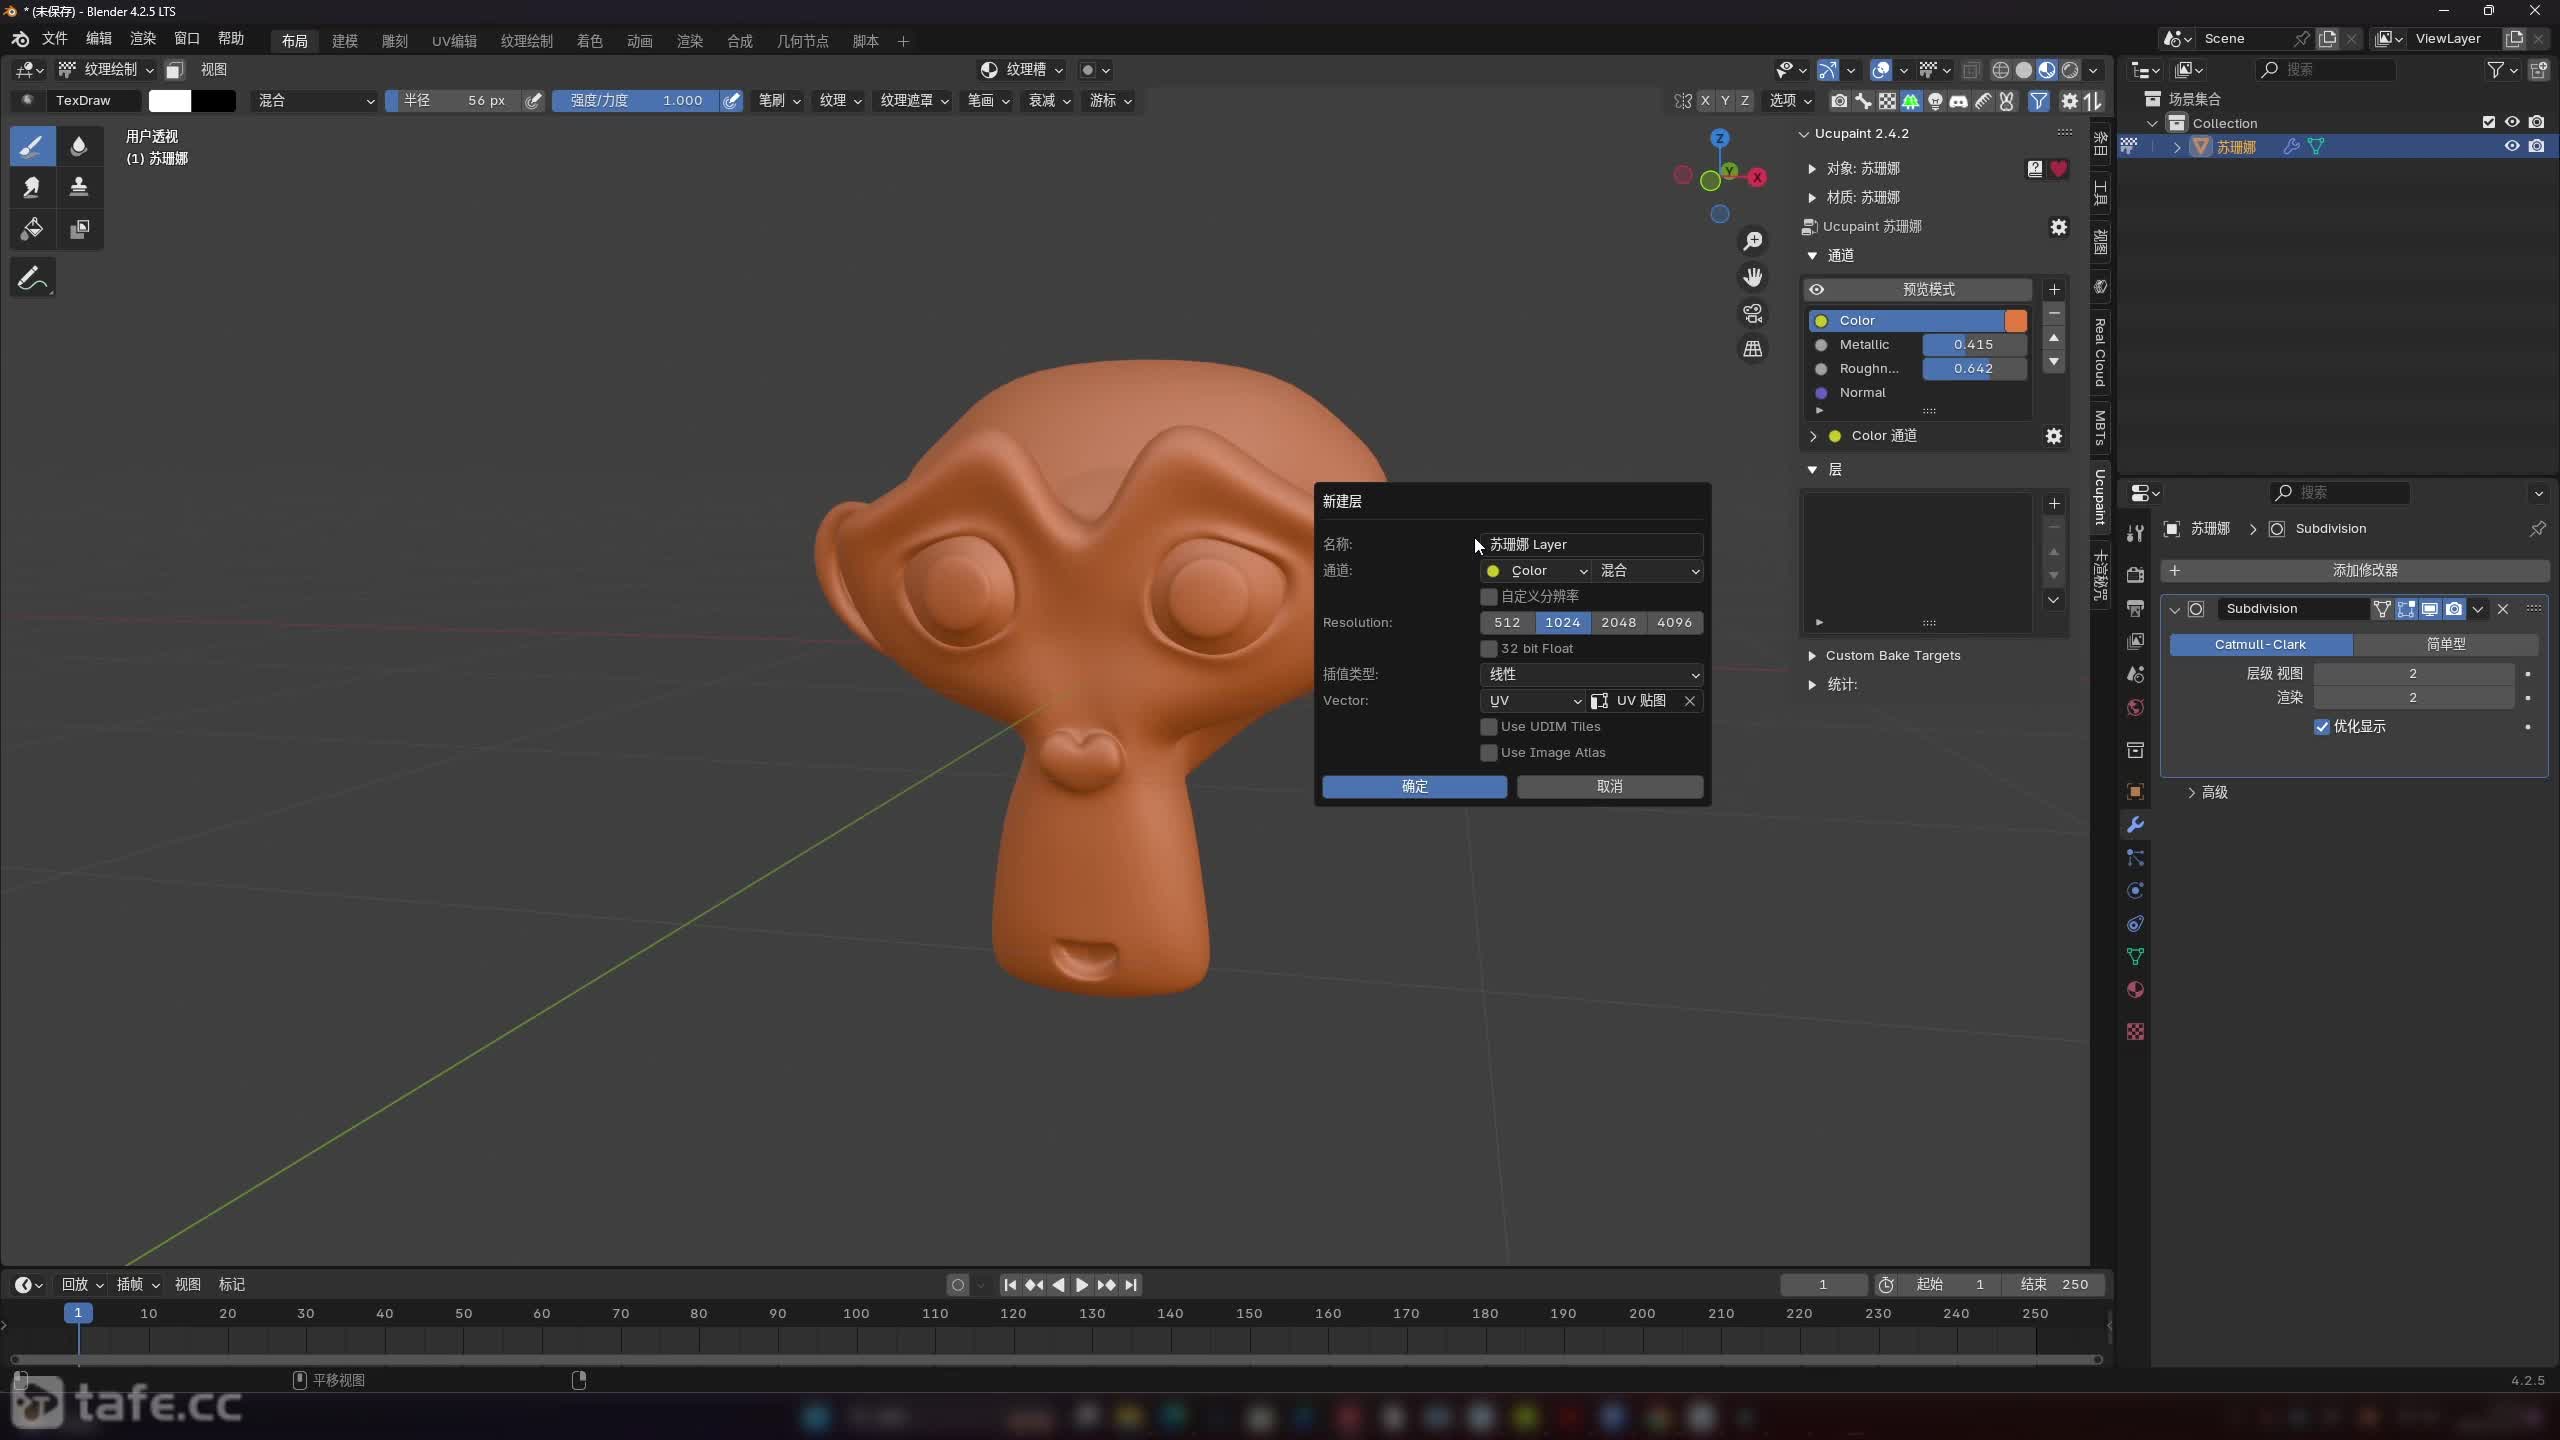The width and height of the screenshot is (2560, 1440).
Task: Enable Use UDIM Tiles checkbox
Action: coord(1489,727)
